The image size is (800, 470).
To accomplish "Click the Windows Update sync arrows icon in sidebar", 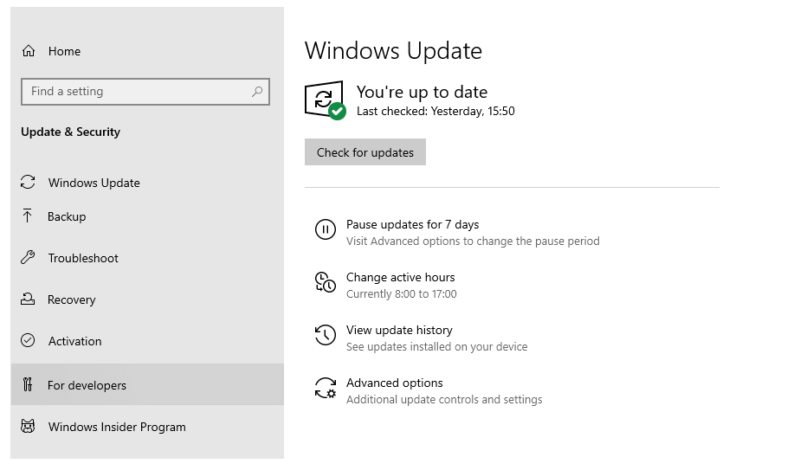I will tap(28, 182).
